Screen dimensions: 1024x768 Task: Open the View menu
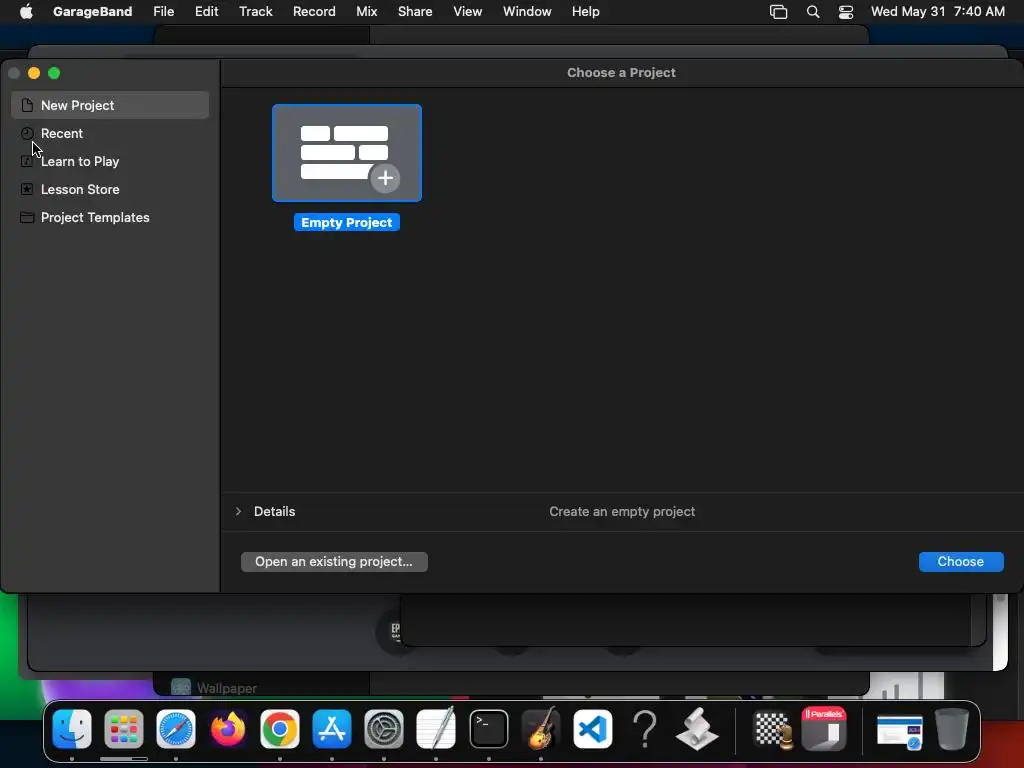(468, 11)
